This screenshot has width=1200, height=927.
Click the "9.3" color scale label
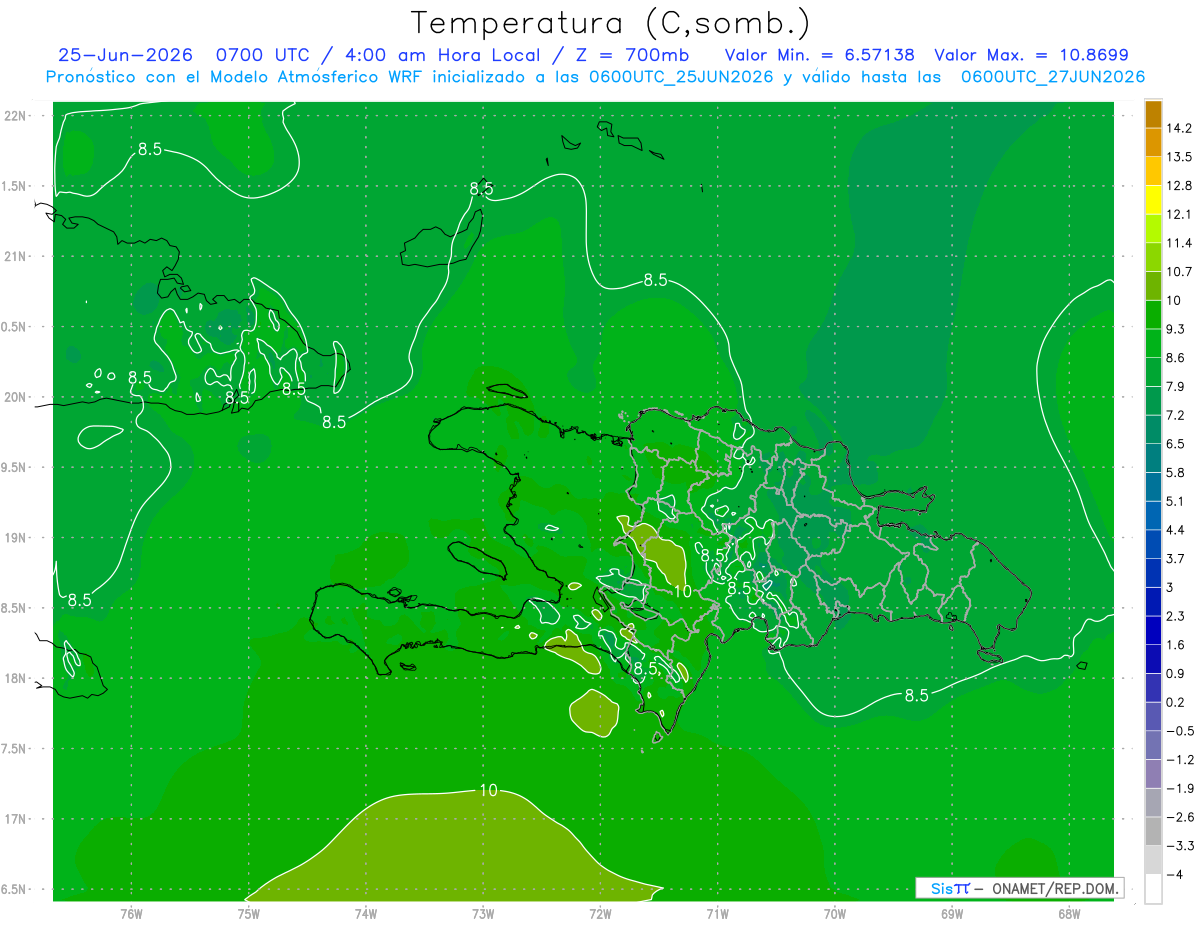pos(1175,328)
